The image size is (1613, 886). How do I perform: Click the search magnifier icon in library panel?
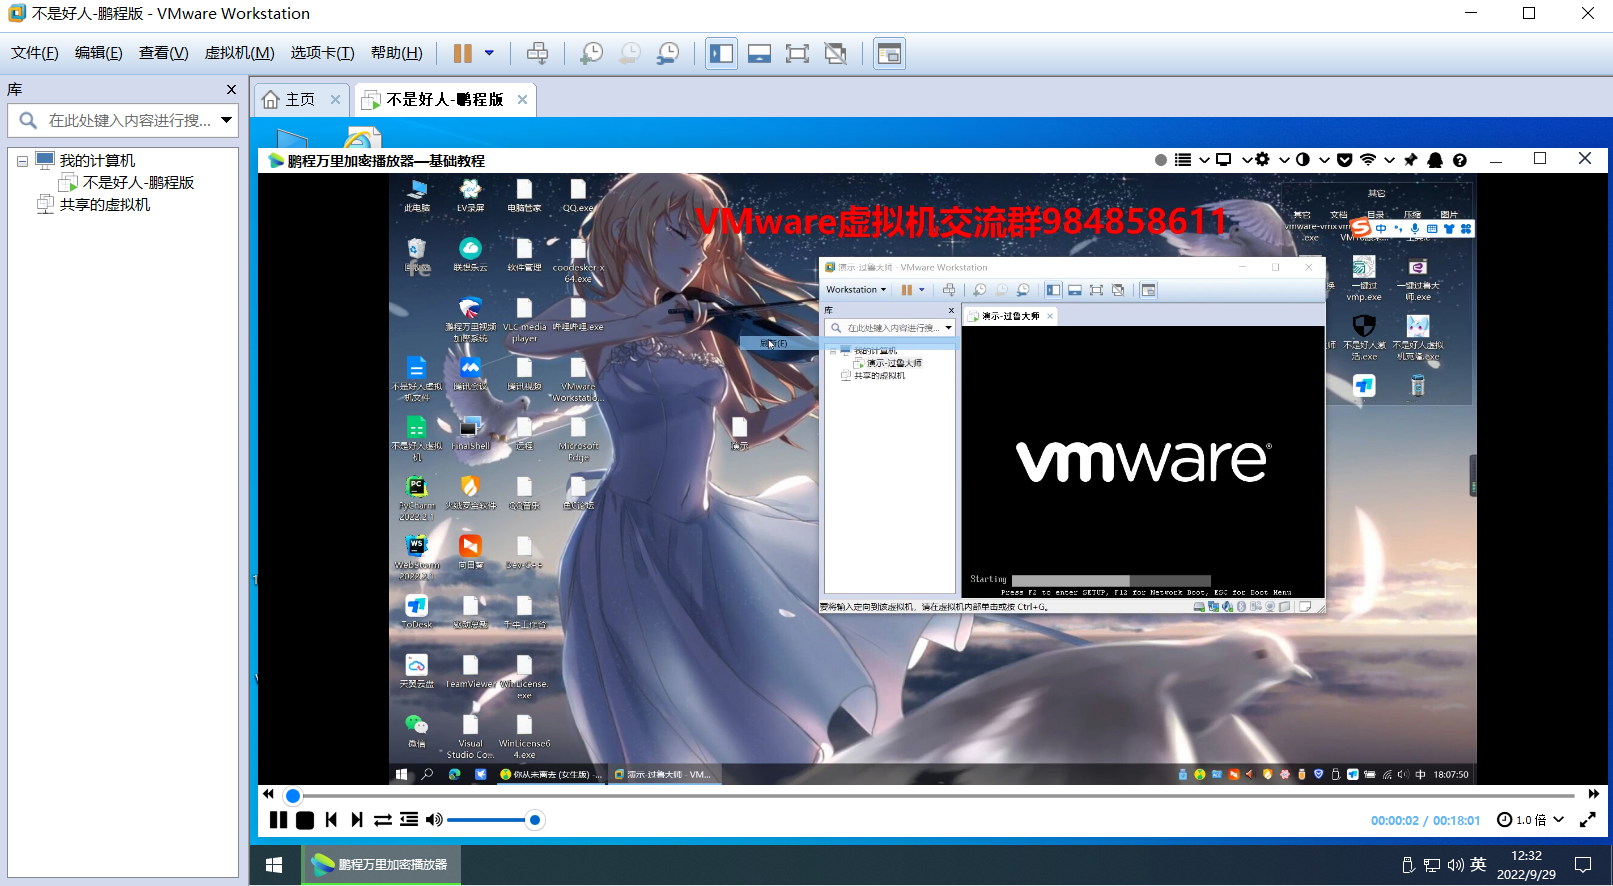point(28,120)
